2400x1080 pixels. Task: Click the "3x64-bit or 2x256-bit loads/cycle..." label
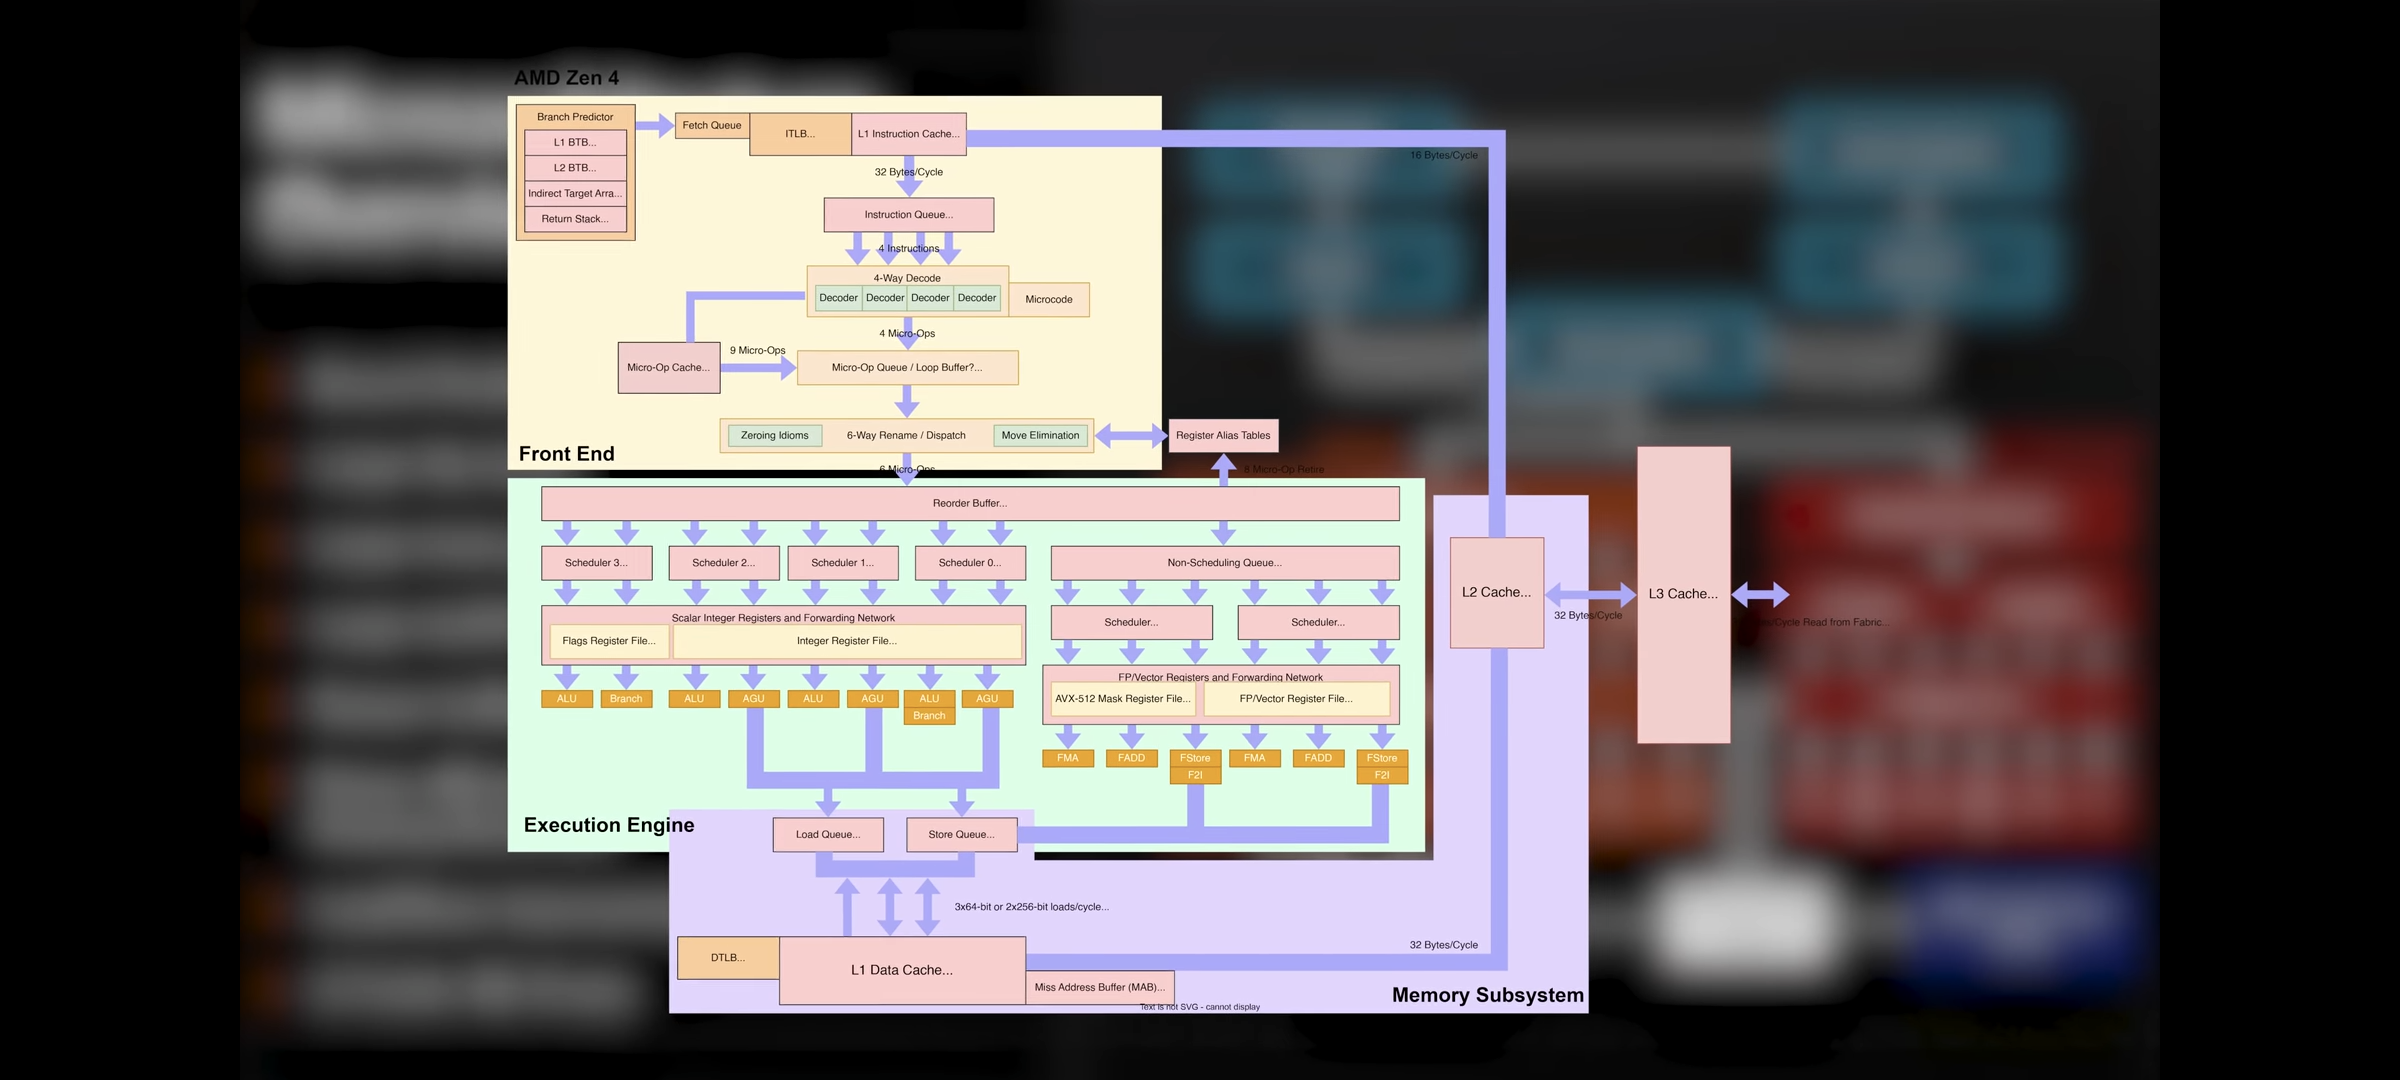point(1031,907)
